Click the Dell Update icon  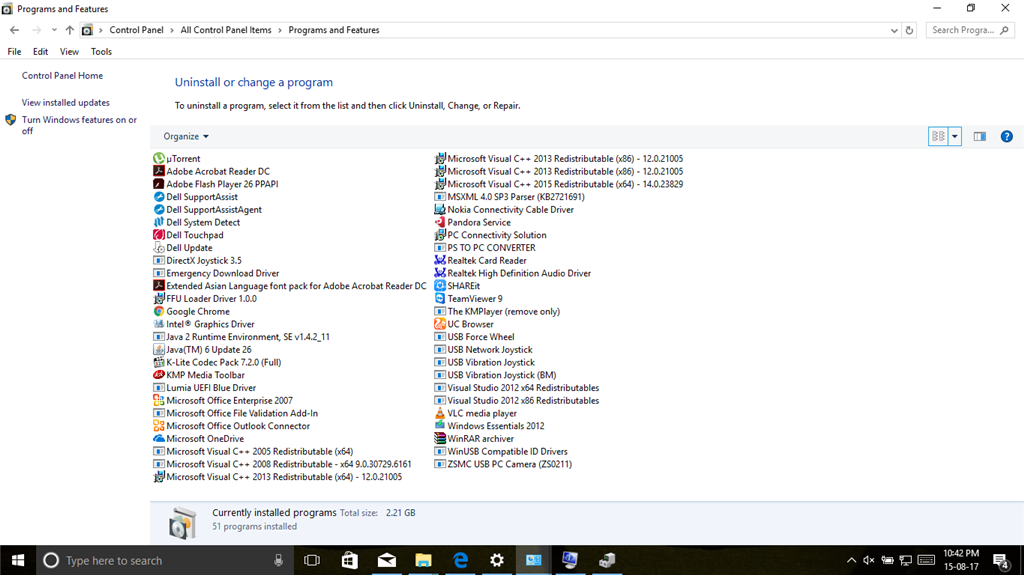[x=159, y=248]
